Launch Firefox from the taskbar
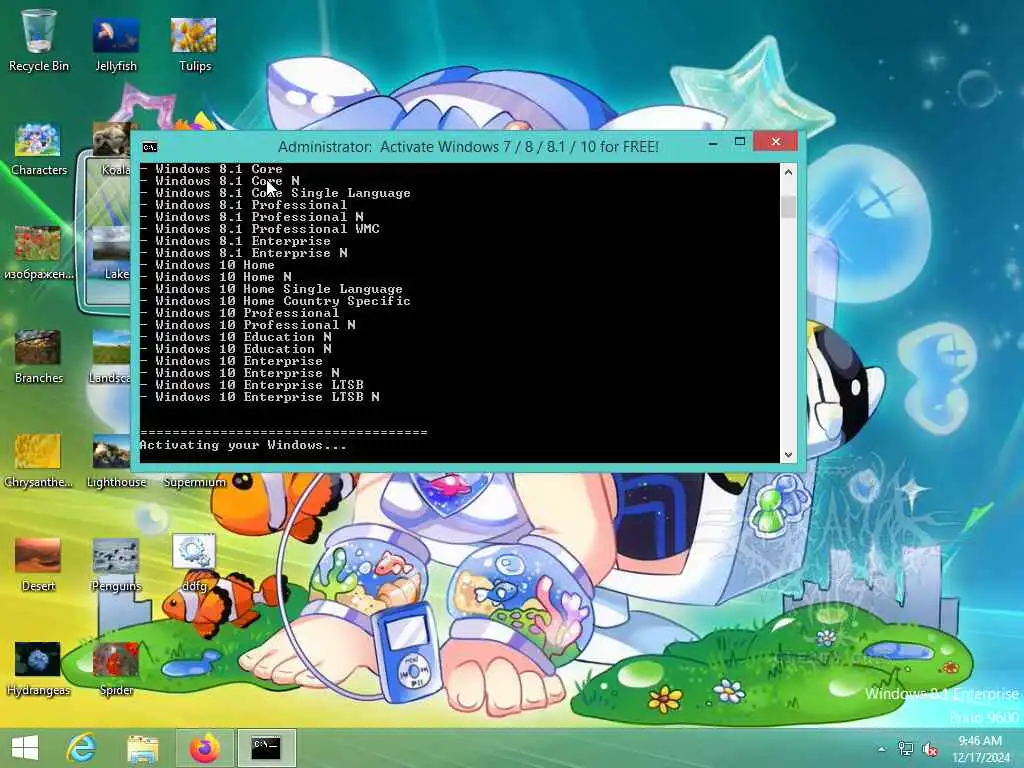The height and width of the screenshot is (768, 1024). pos(204,748)
